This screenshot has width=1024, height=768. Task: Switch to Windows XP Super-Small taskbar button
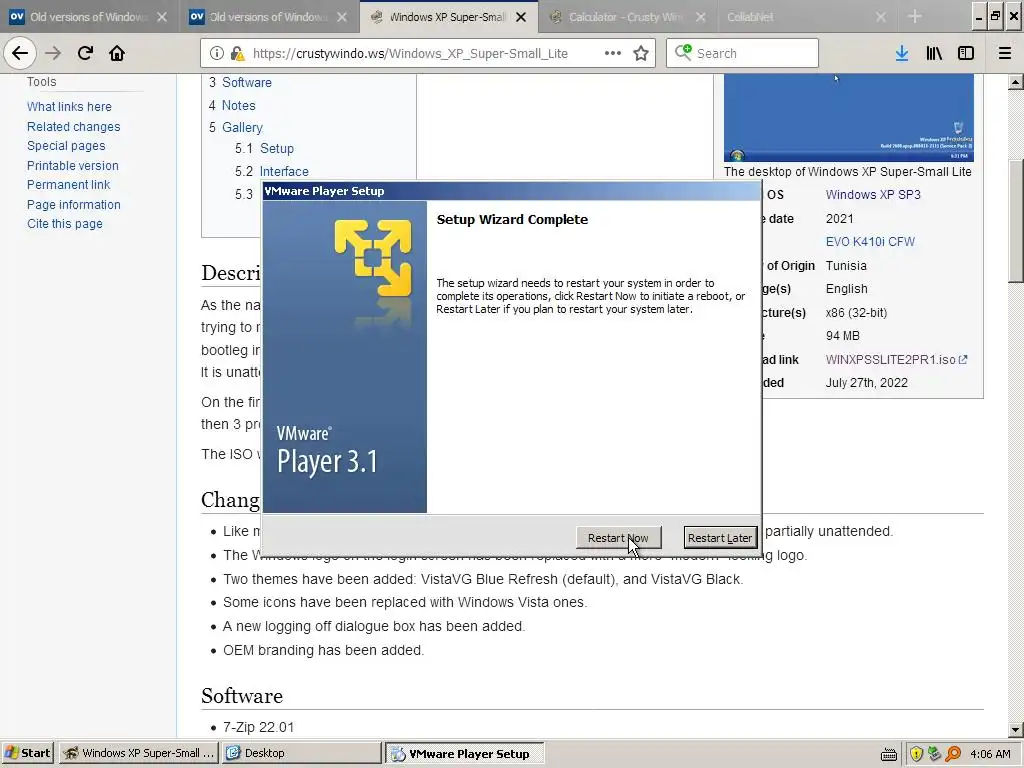click(x=139, y=753)
